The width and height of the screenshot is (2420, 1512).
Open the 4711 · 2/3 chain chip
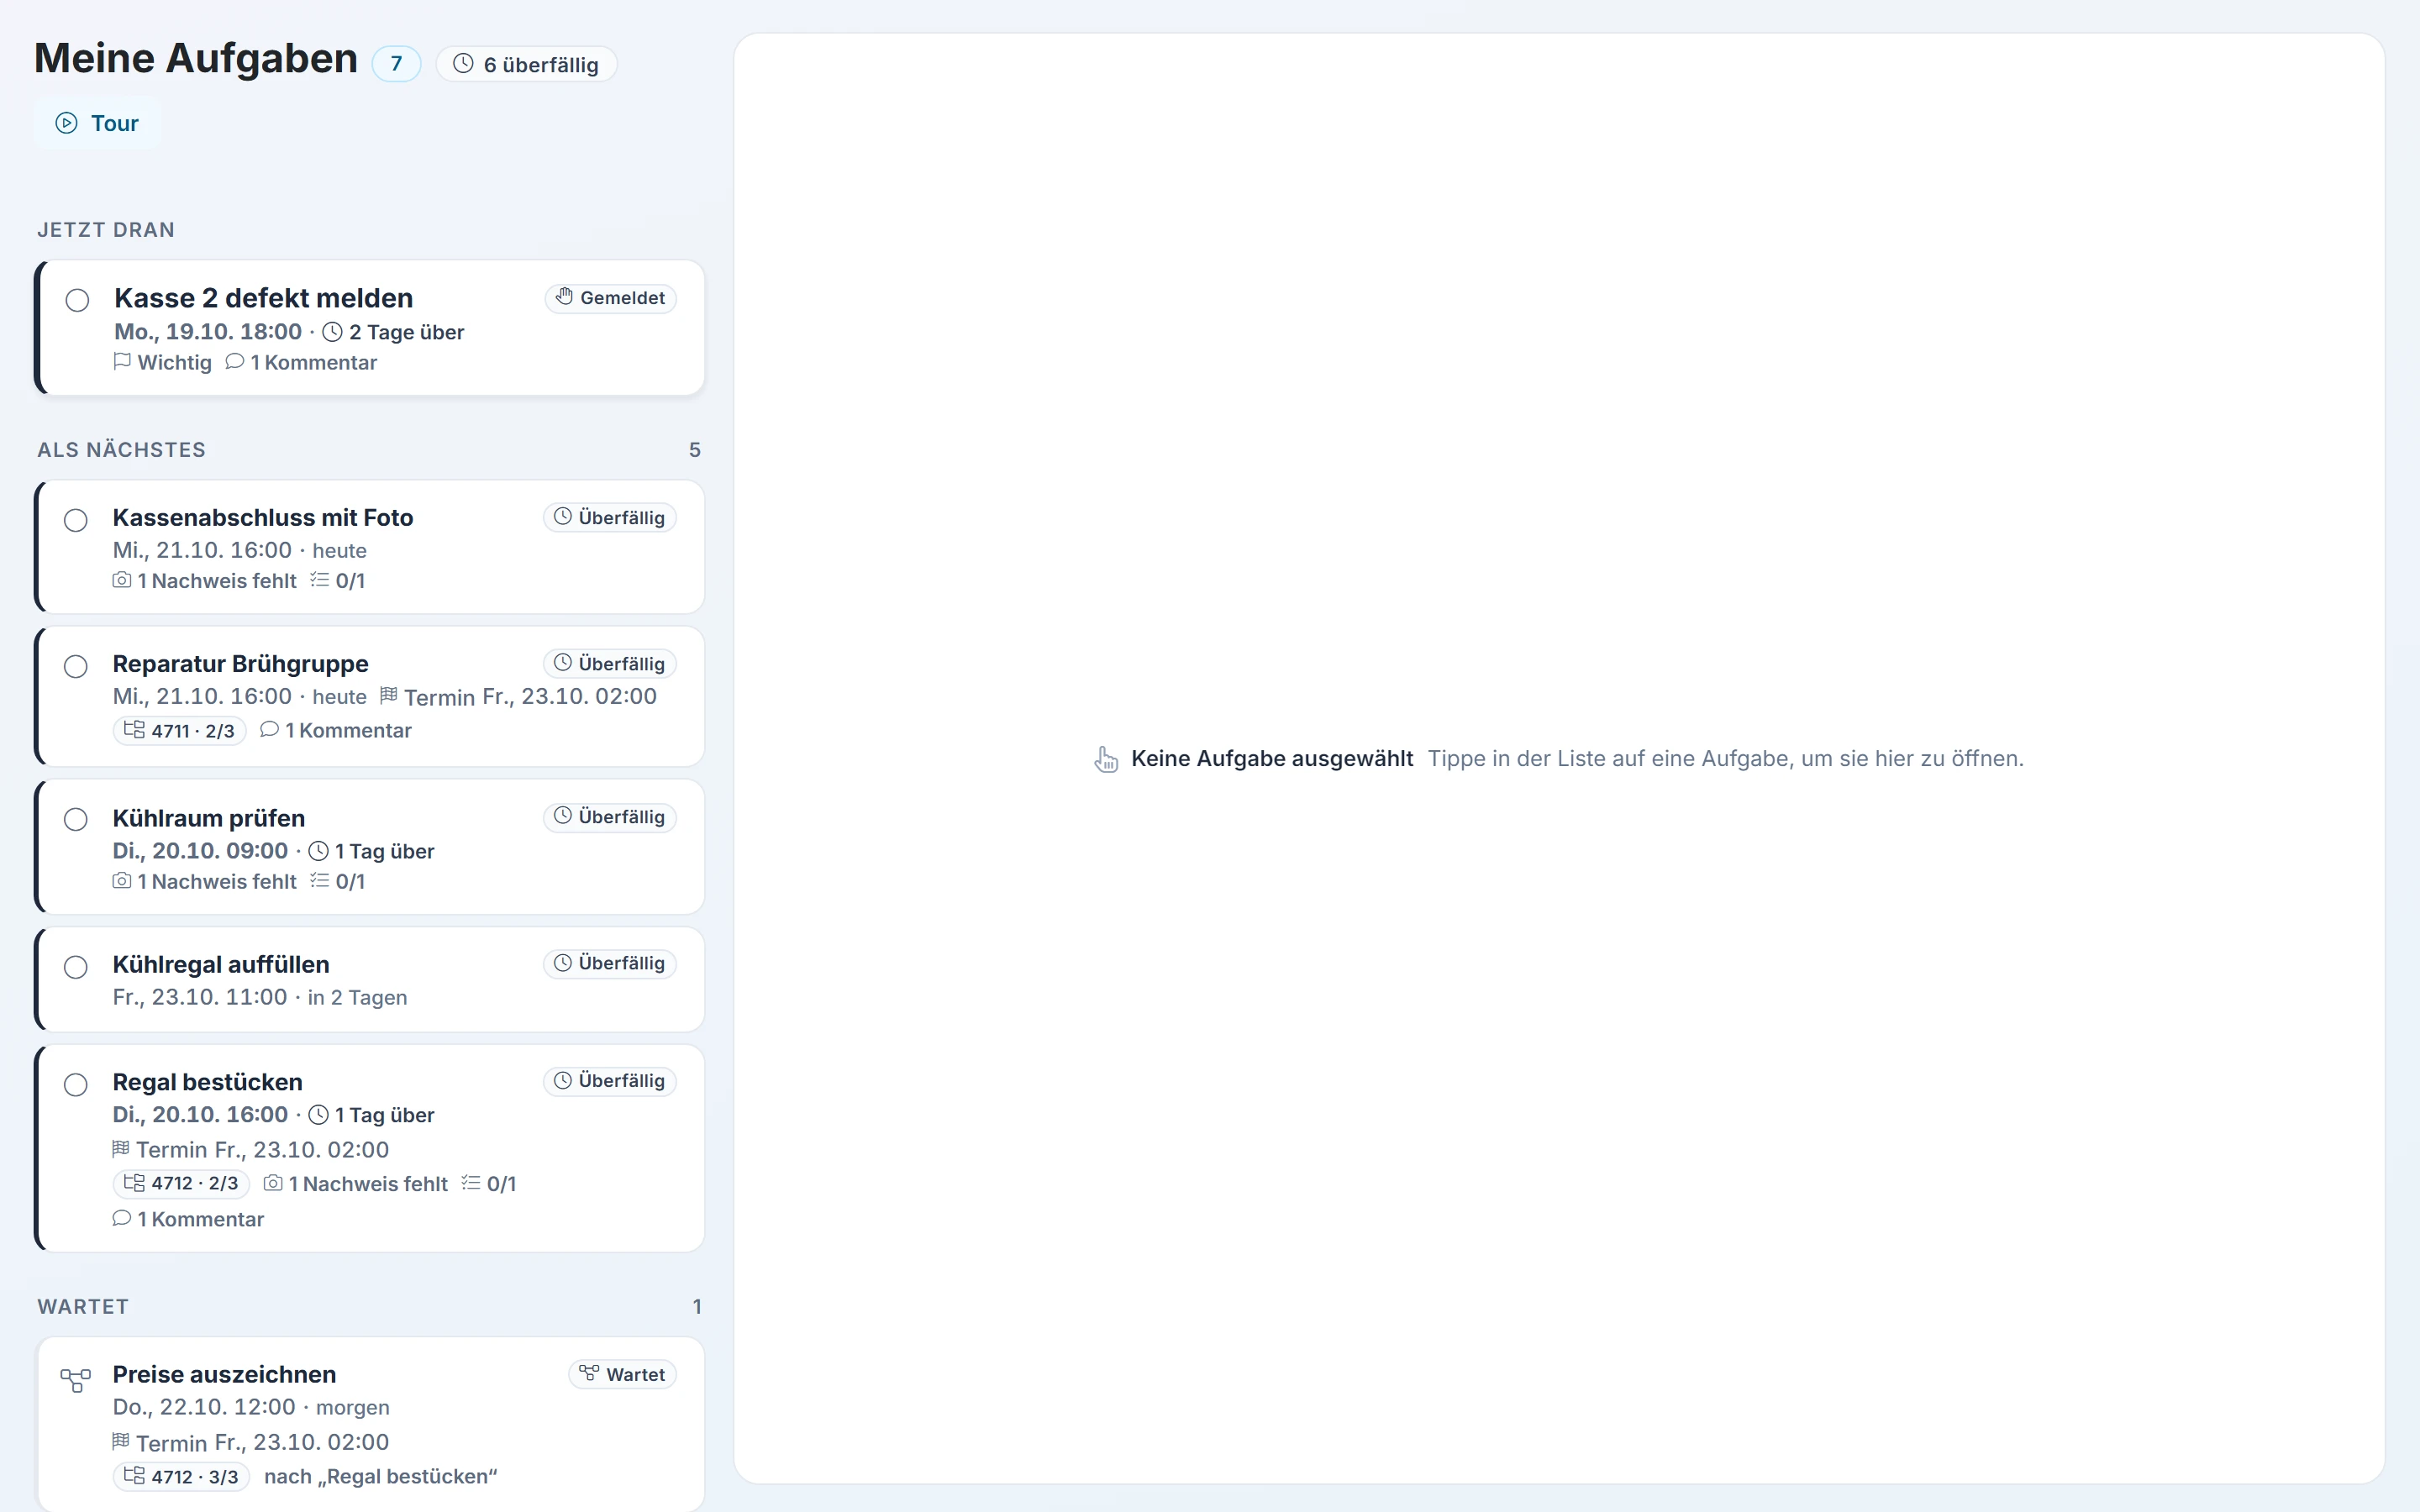(180, 731)
